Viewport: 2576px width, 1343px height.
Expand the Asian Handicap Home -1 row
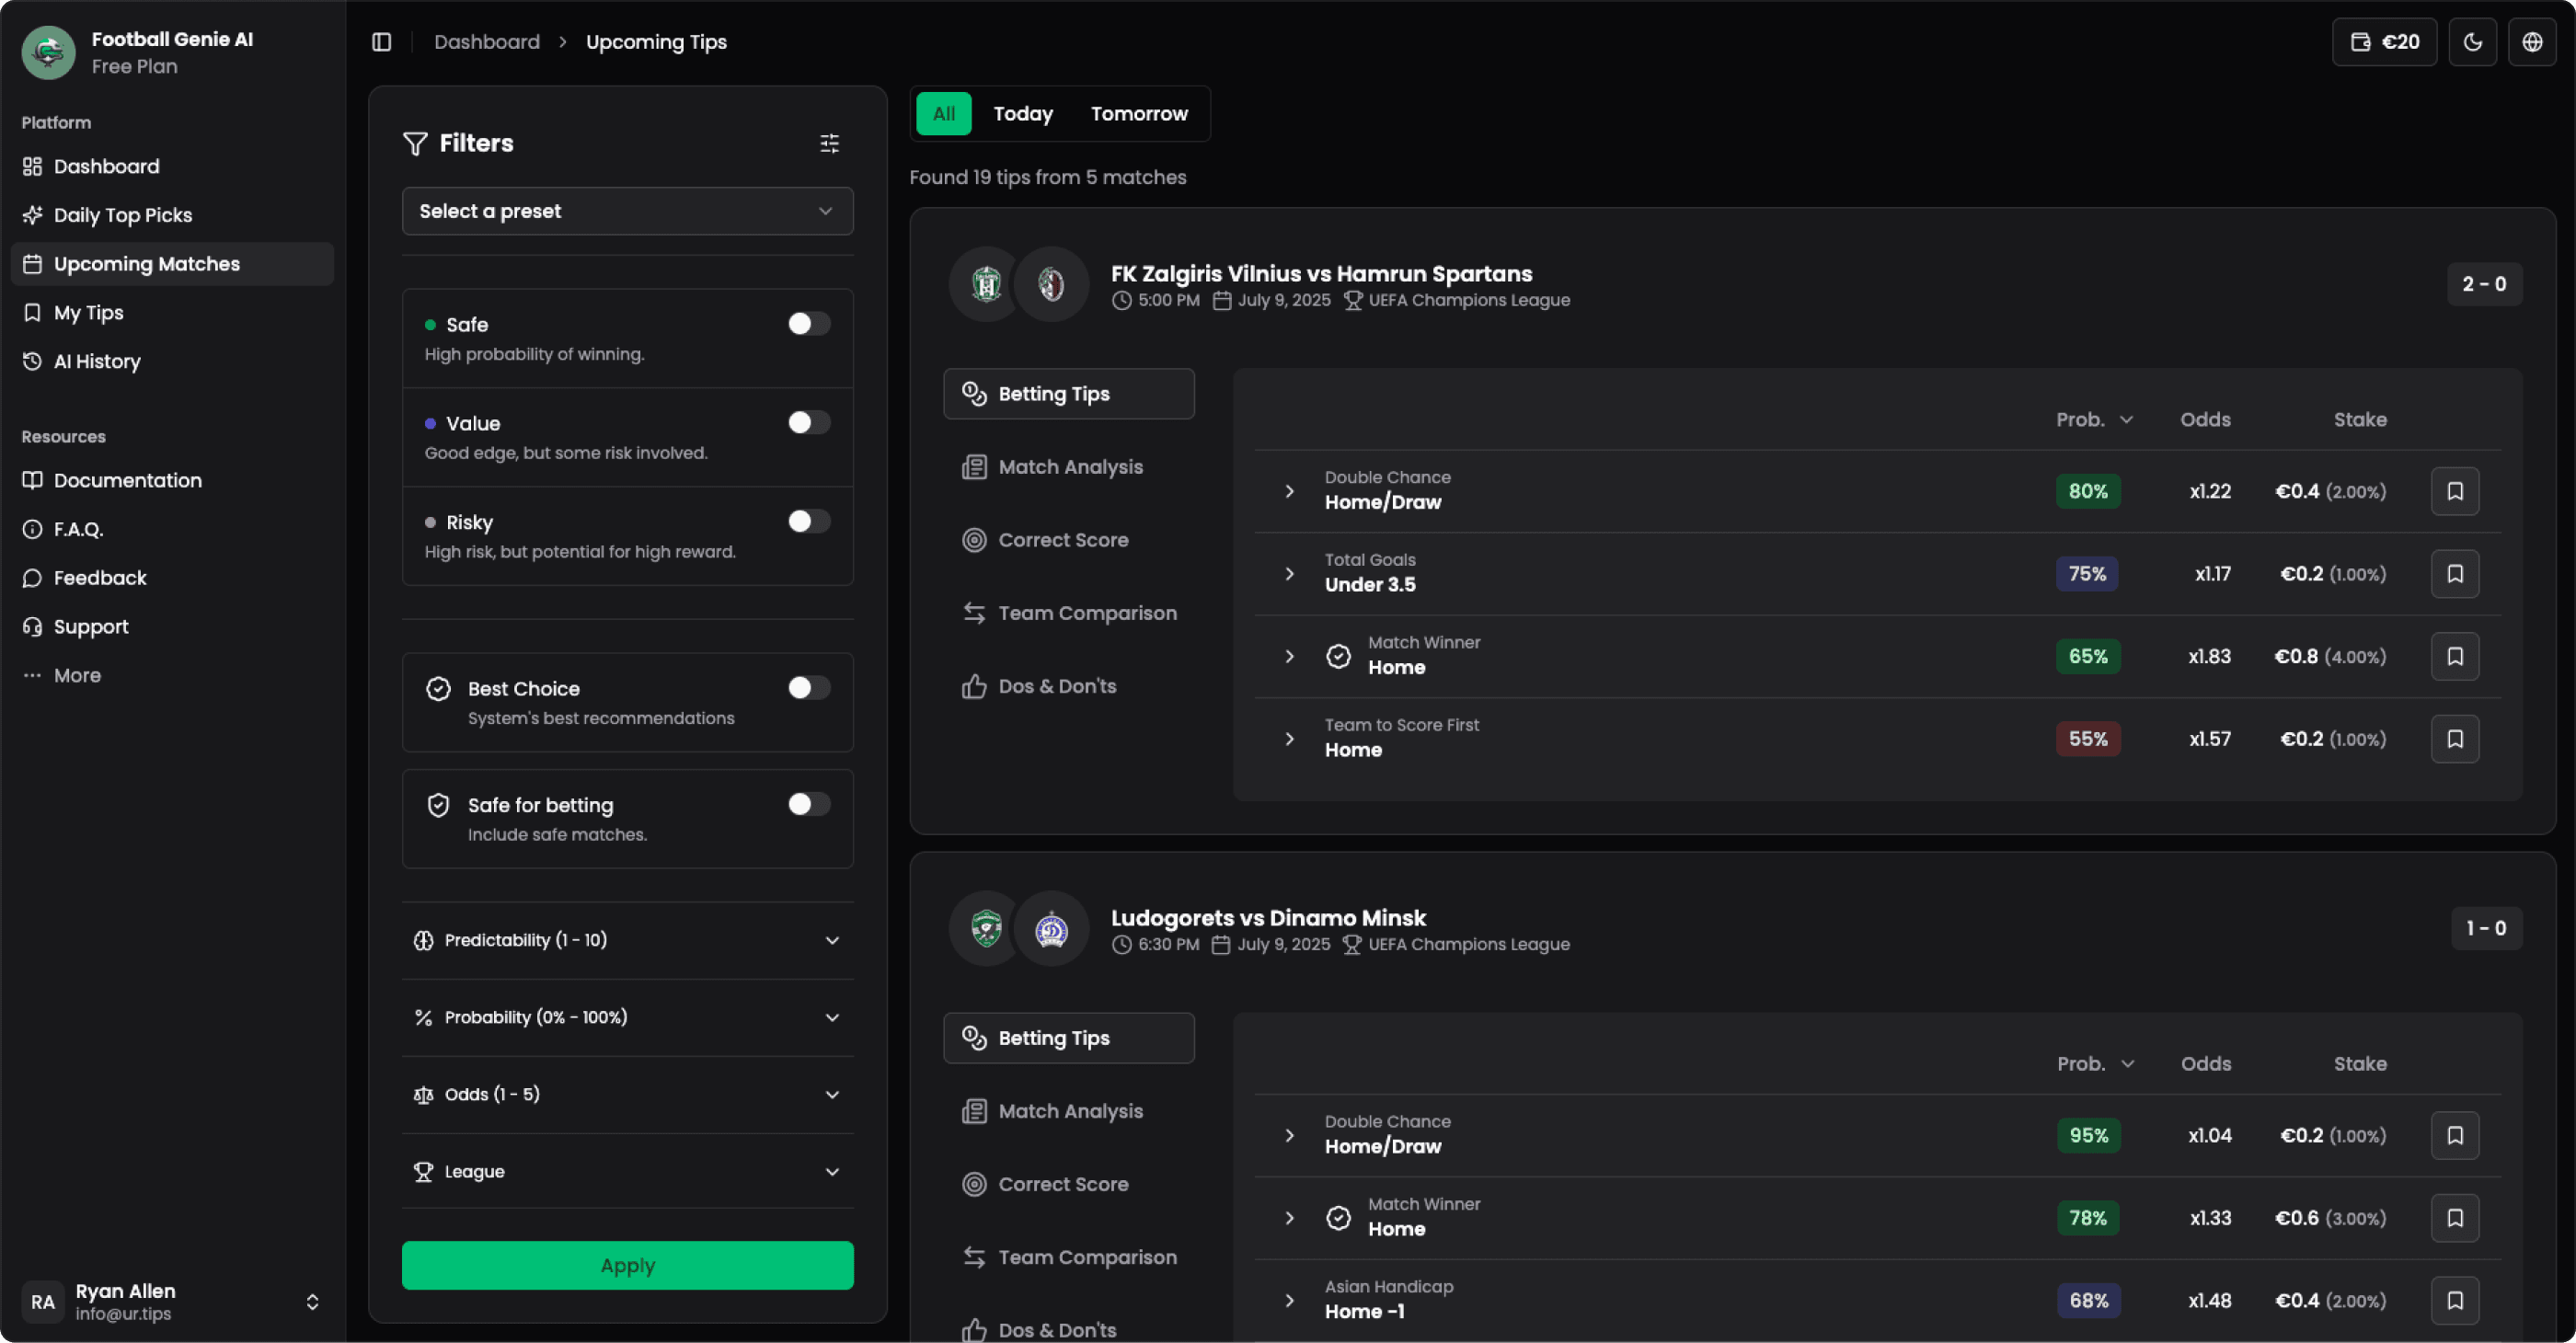point(1289,1300)
